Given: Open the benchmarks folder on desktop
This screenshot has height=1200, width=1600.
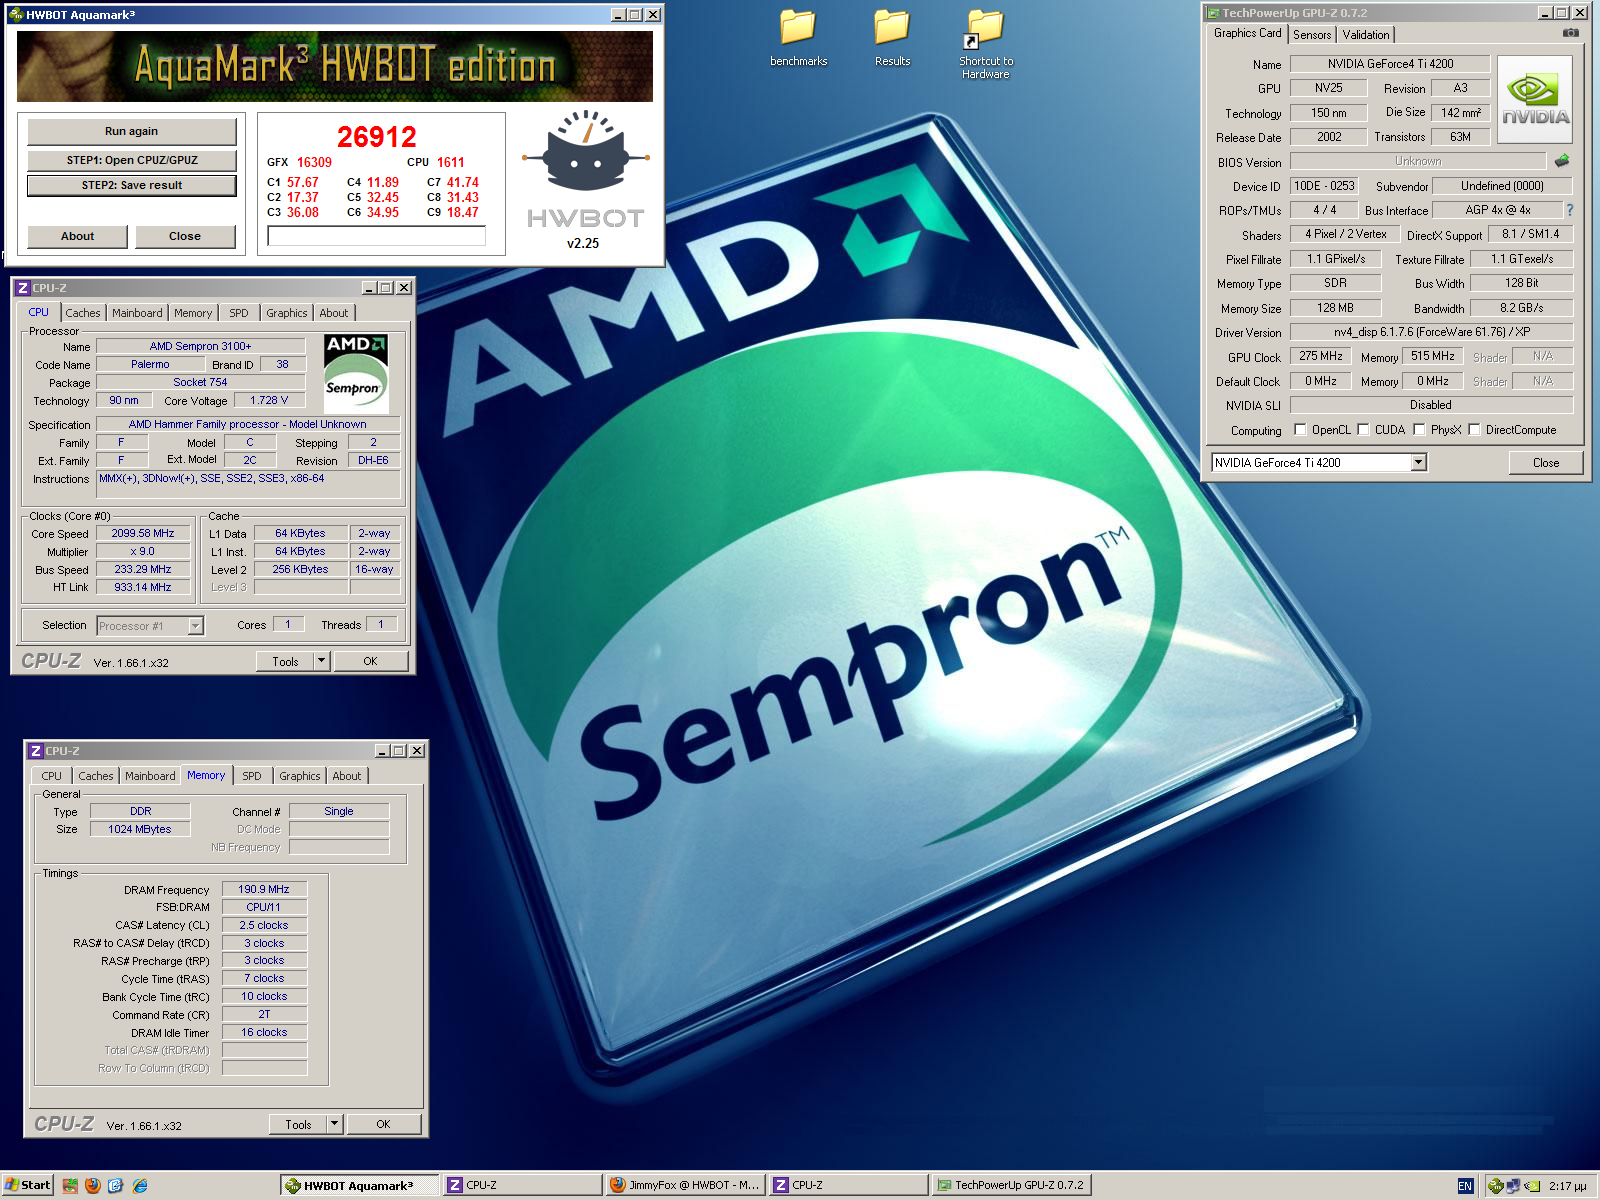Looking at the screenshot, I should (x=798, y=38).
